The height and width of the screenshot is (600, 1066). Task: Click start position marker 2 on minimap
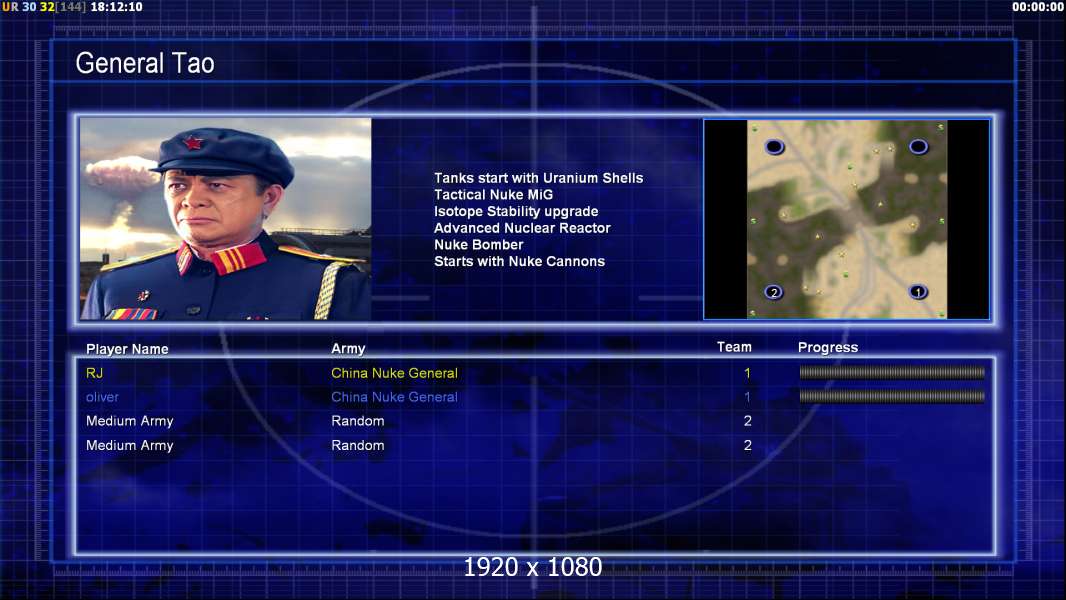click(774, 293)
